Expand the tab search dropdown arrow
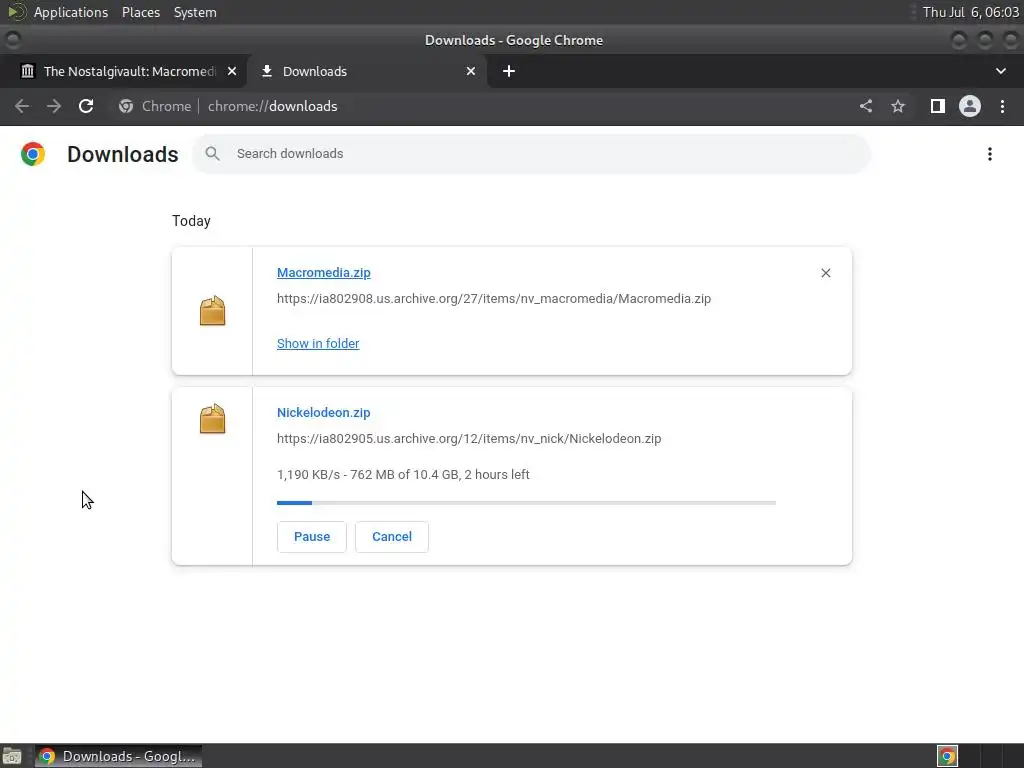Screen dimensions: 1024x768 click(1000, 71)
